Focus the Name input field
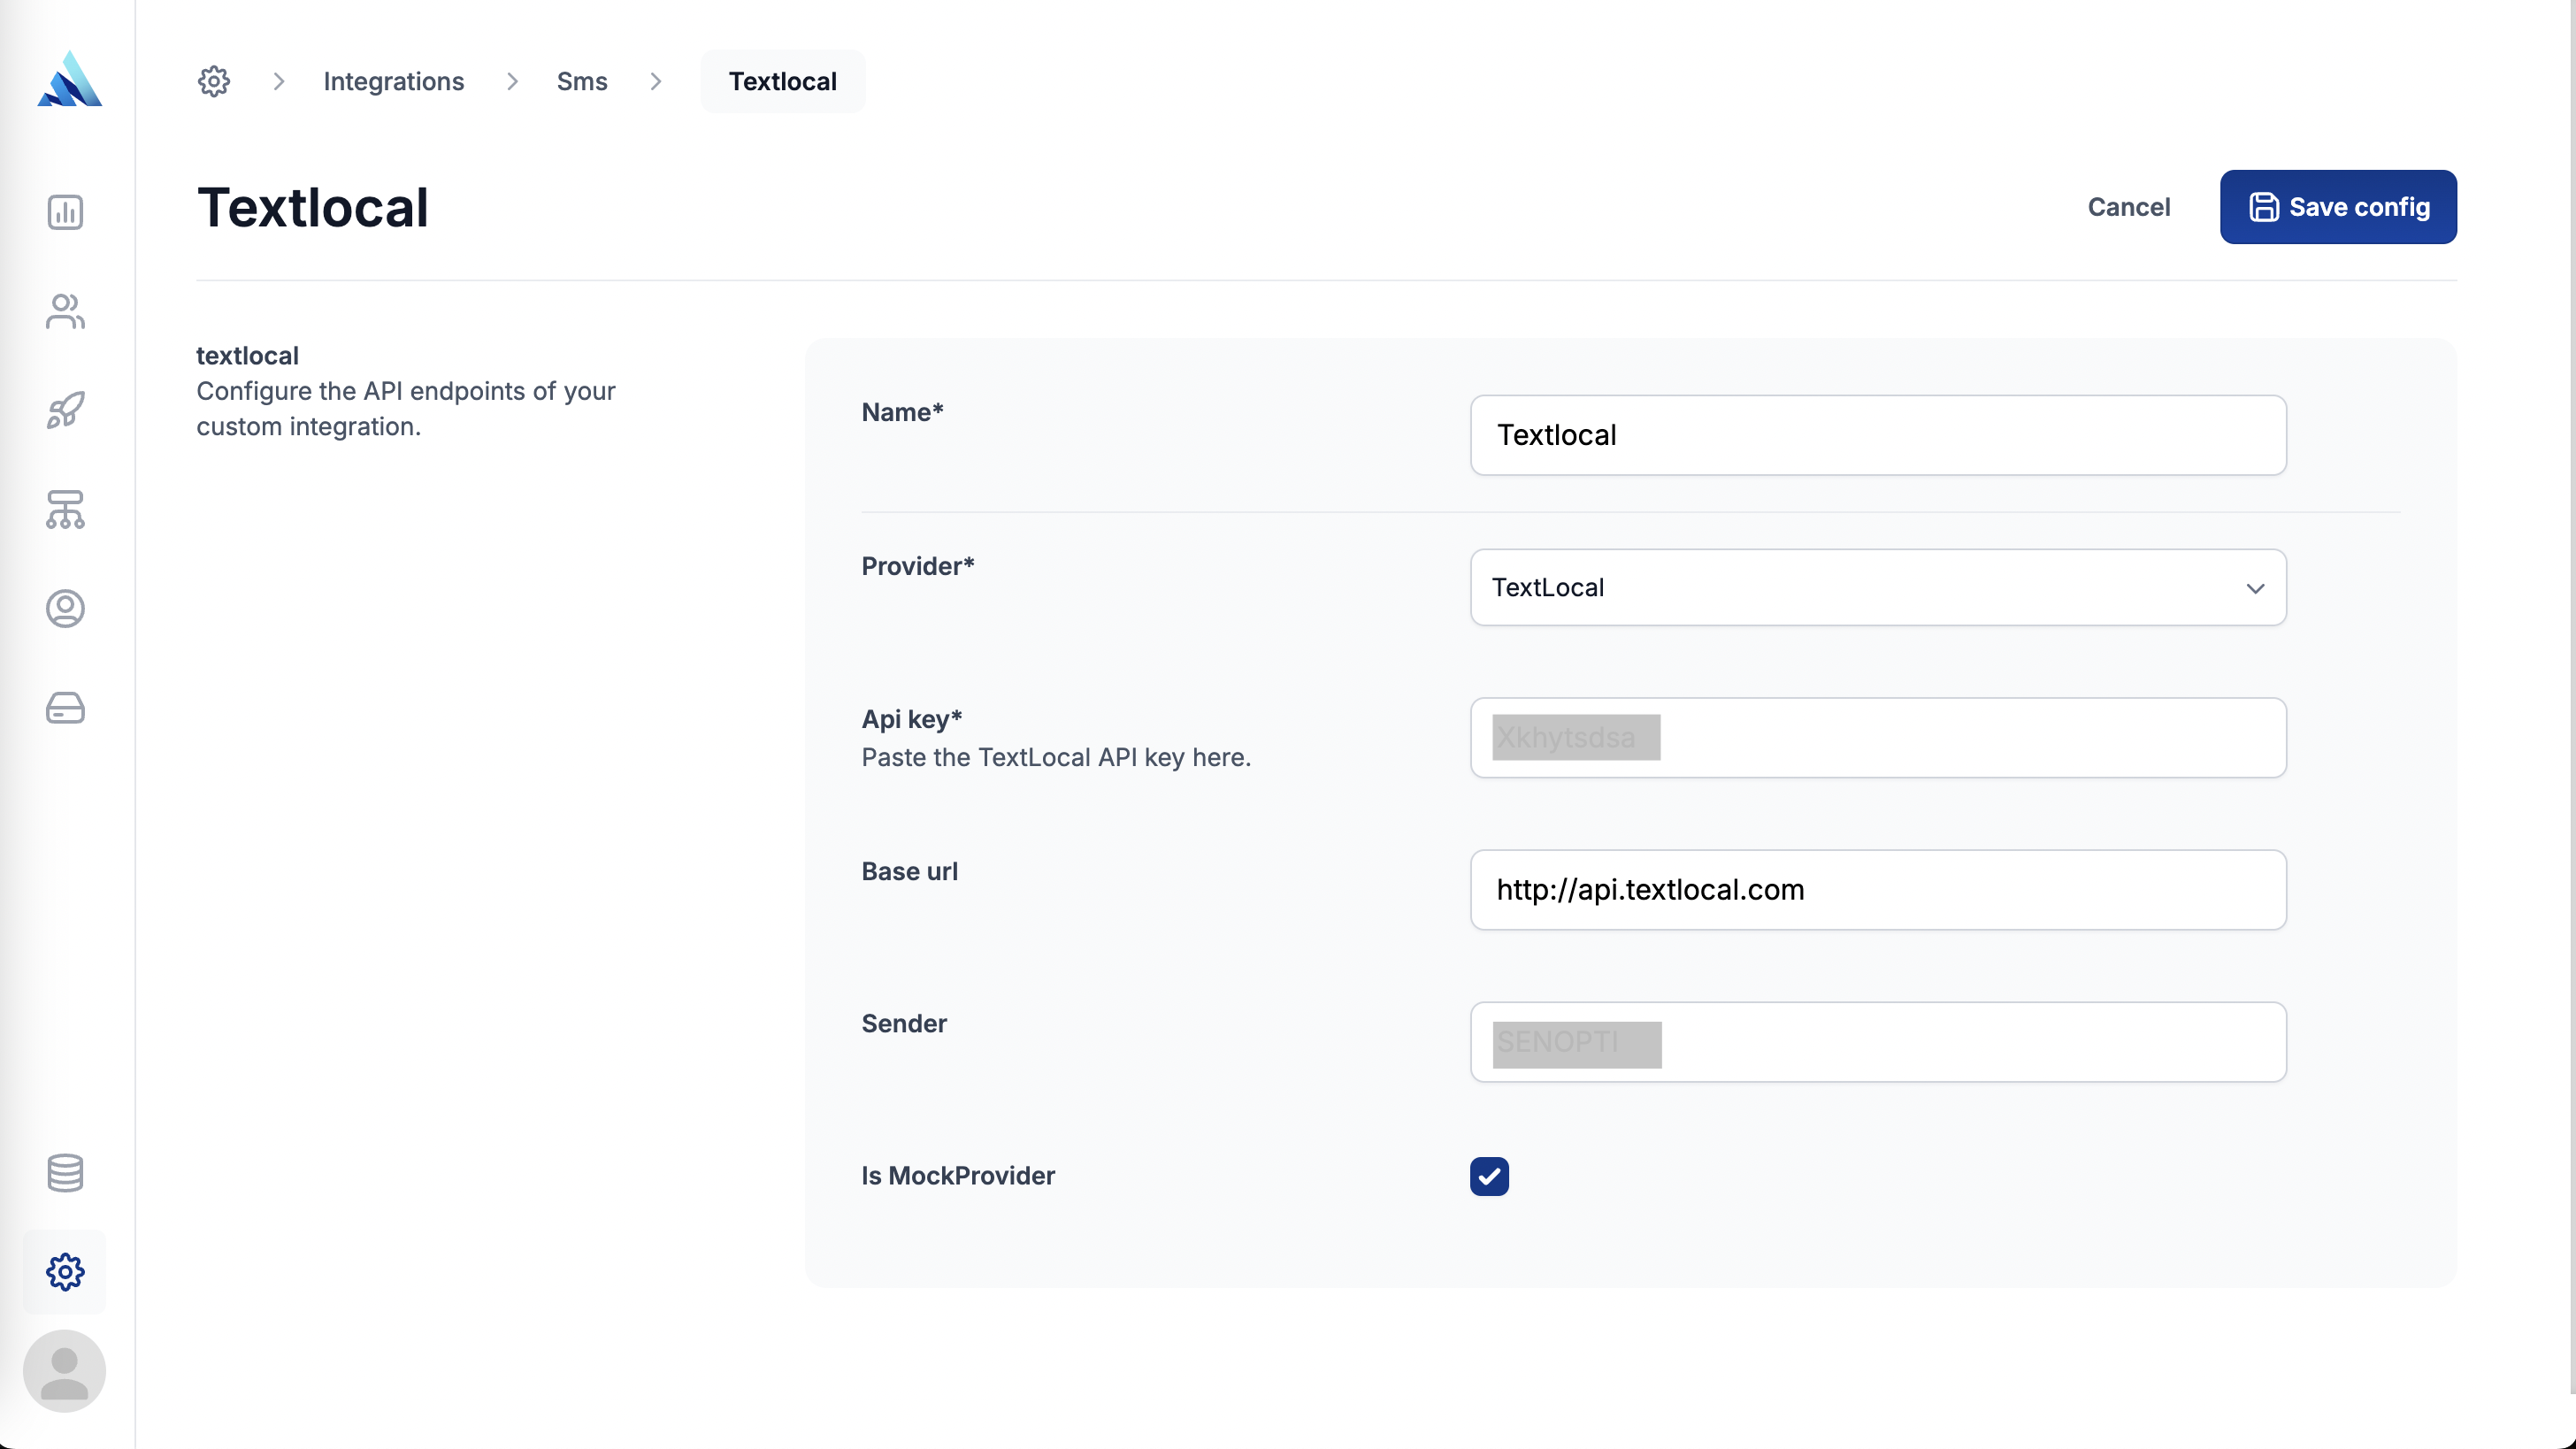2576x1449 pixels. click(x=1877, y=435)
